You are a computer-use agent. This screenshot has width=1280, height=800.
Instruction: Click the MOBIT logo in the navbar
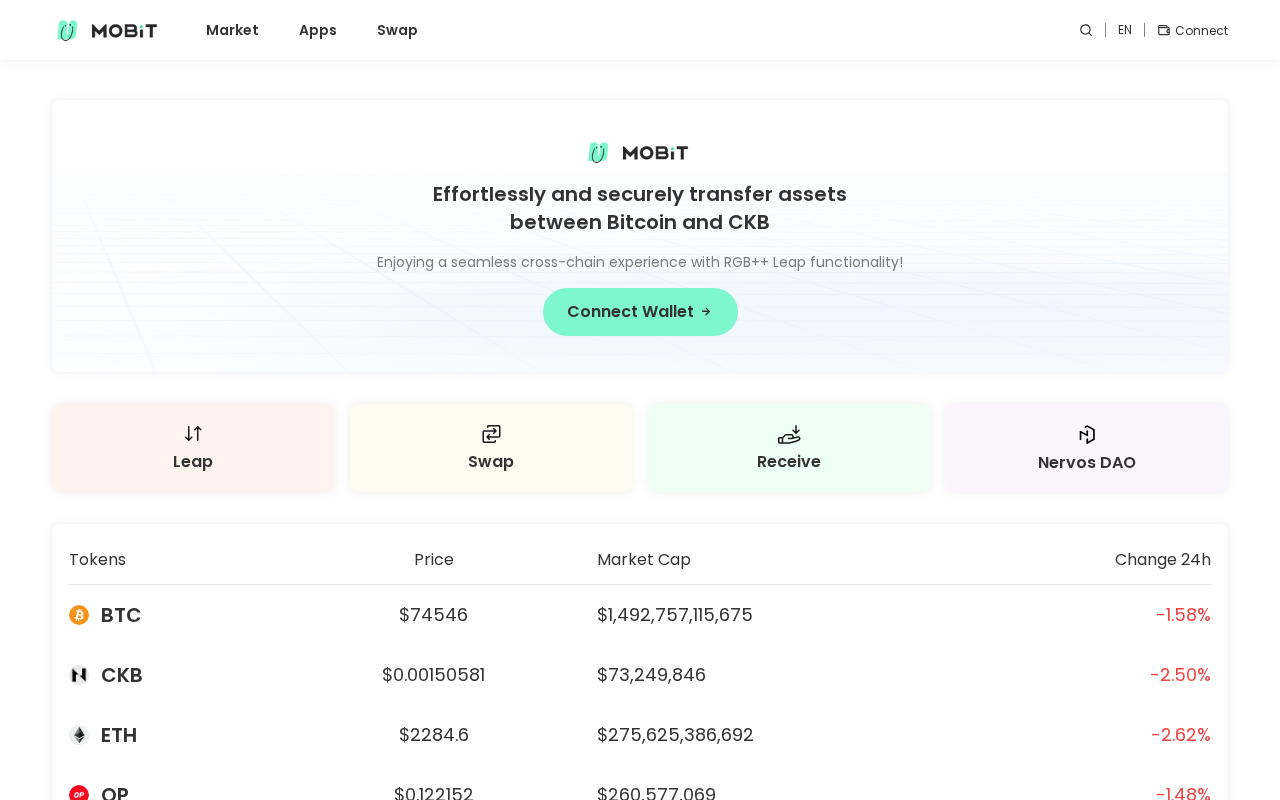pos(107,30)
